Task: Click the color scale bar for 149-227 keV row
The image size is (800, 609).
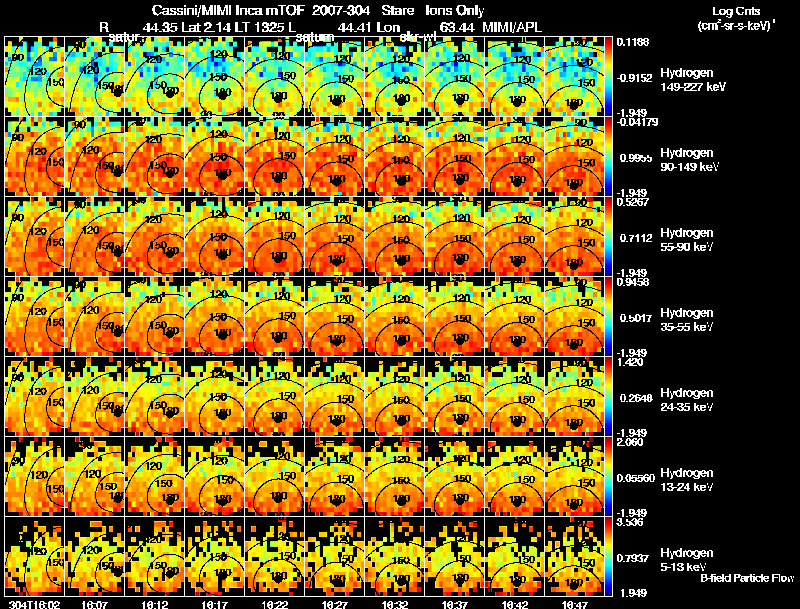Action: [608, 77]
